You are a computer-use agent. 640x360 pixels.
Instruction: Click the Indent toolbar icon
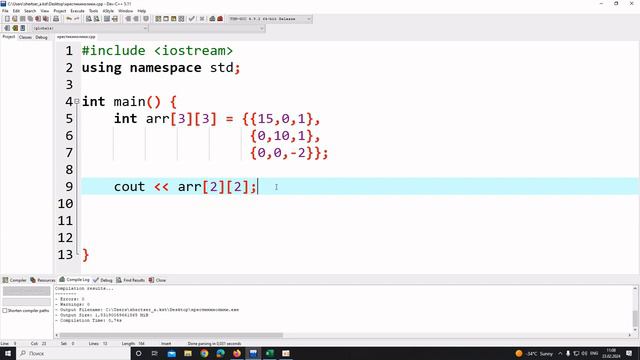coord(107,19)
